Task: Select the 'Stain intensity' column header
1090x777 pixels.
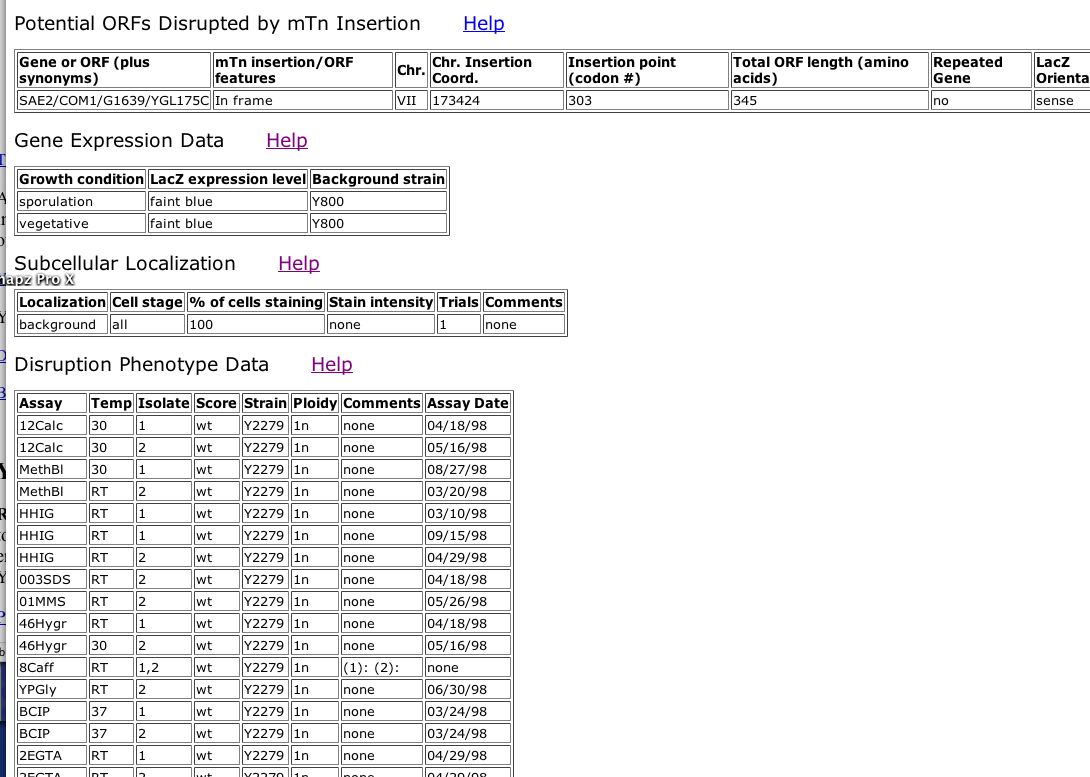Action: [380, 302]
